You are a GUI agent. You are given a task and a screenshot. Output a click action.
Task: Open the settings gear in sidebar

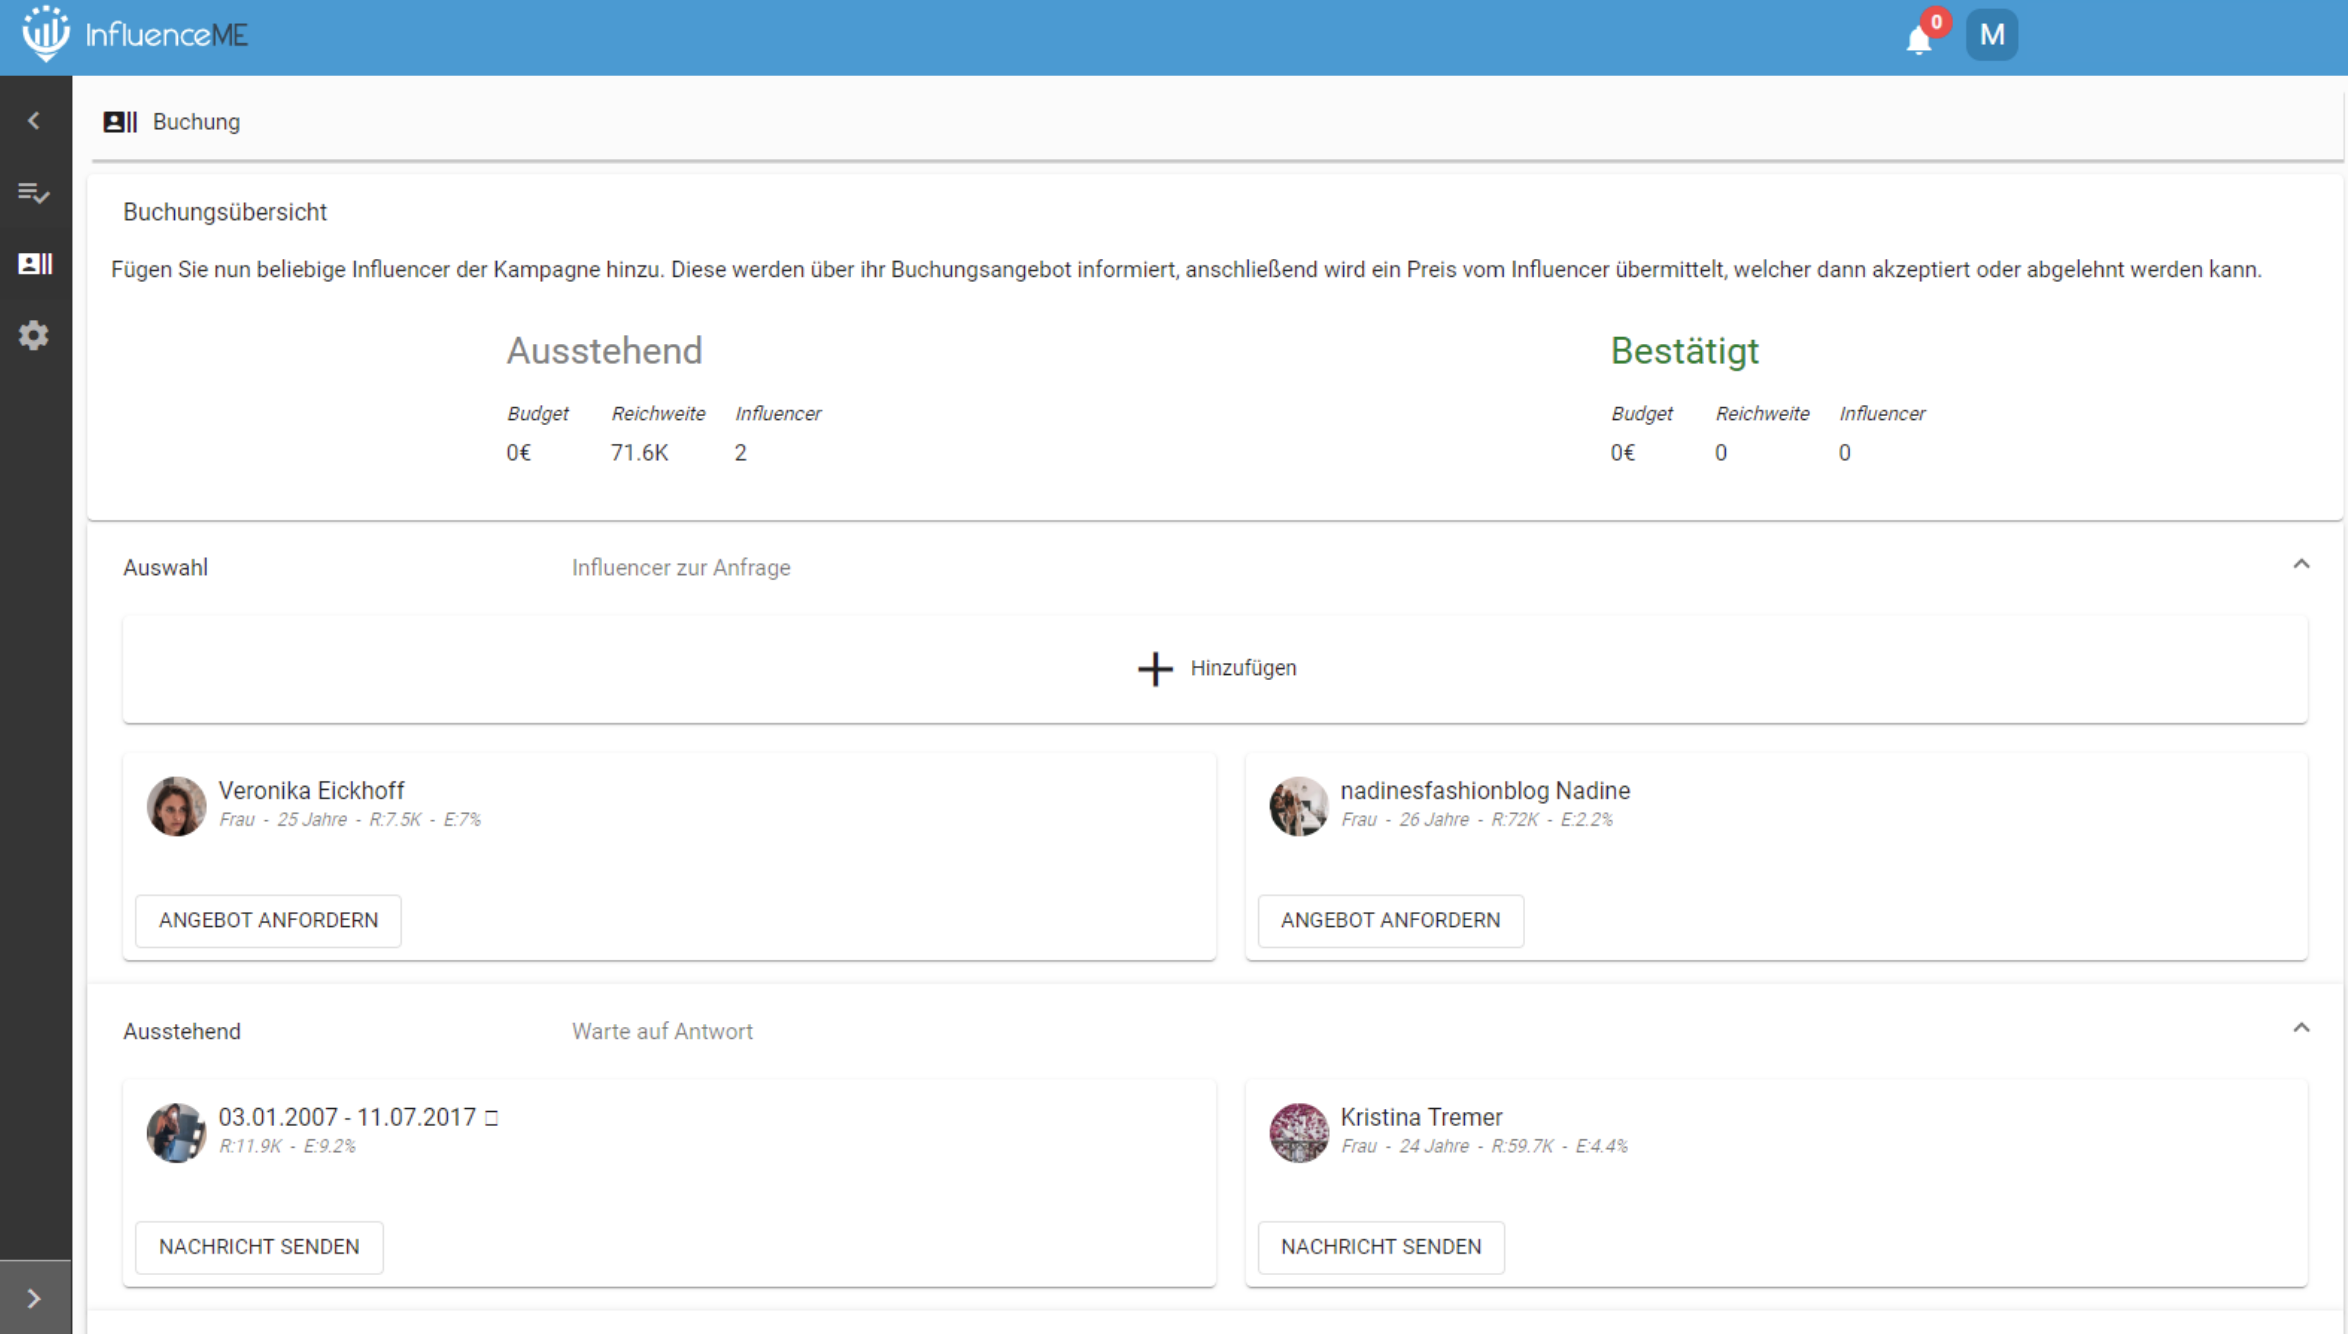click(34, 335)
